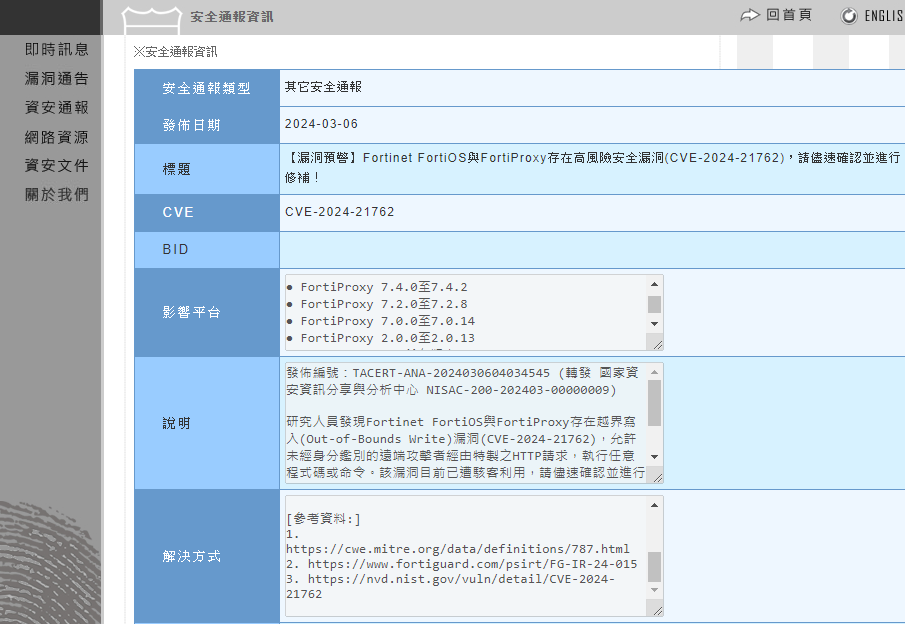Viewport: 905px width, 624px height.
Task: Click the circular icon beside ENGLISH
Action: click(x=848, y=16)
